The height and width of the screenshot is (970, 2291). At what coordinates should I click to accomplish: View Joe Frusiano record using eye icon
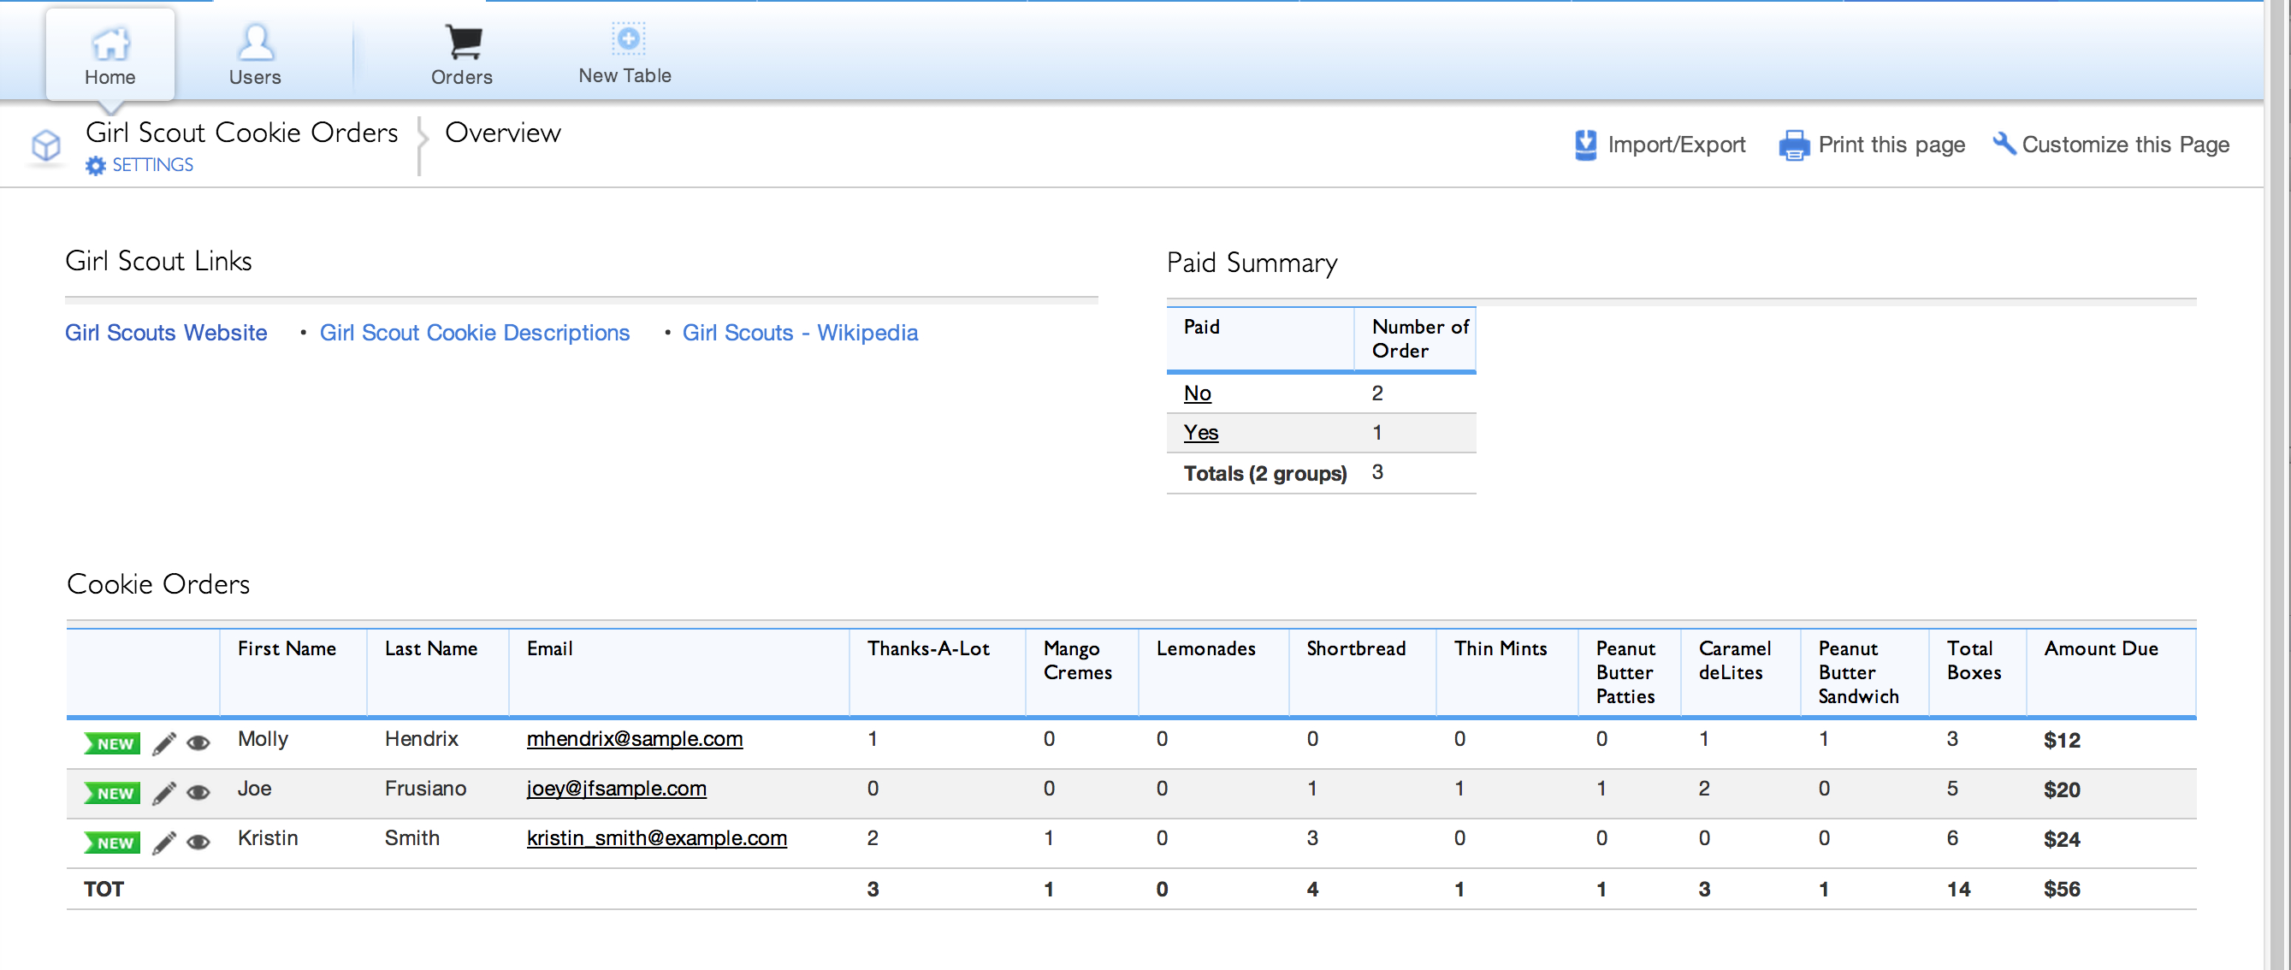coord(199,793)
